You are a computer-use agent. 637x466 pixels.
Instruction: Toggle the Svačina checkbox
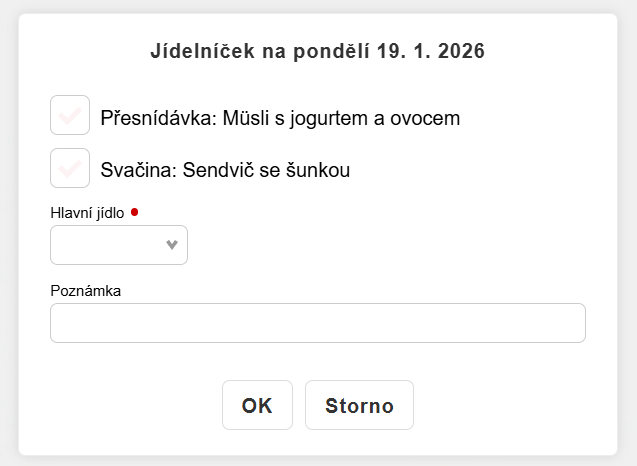70,168
